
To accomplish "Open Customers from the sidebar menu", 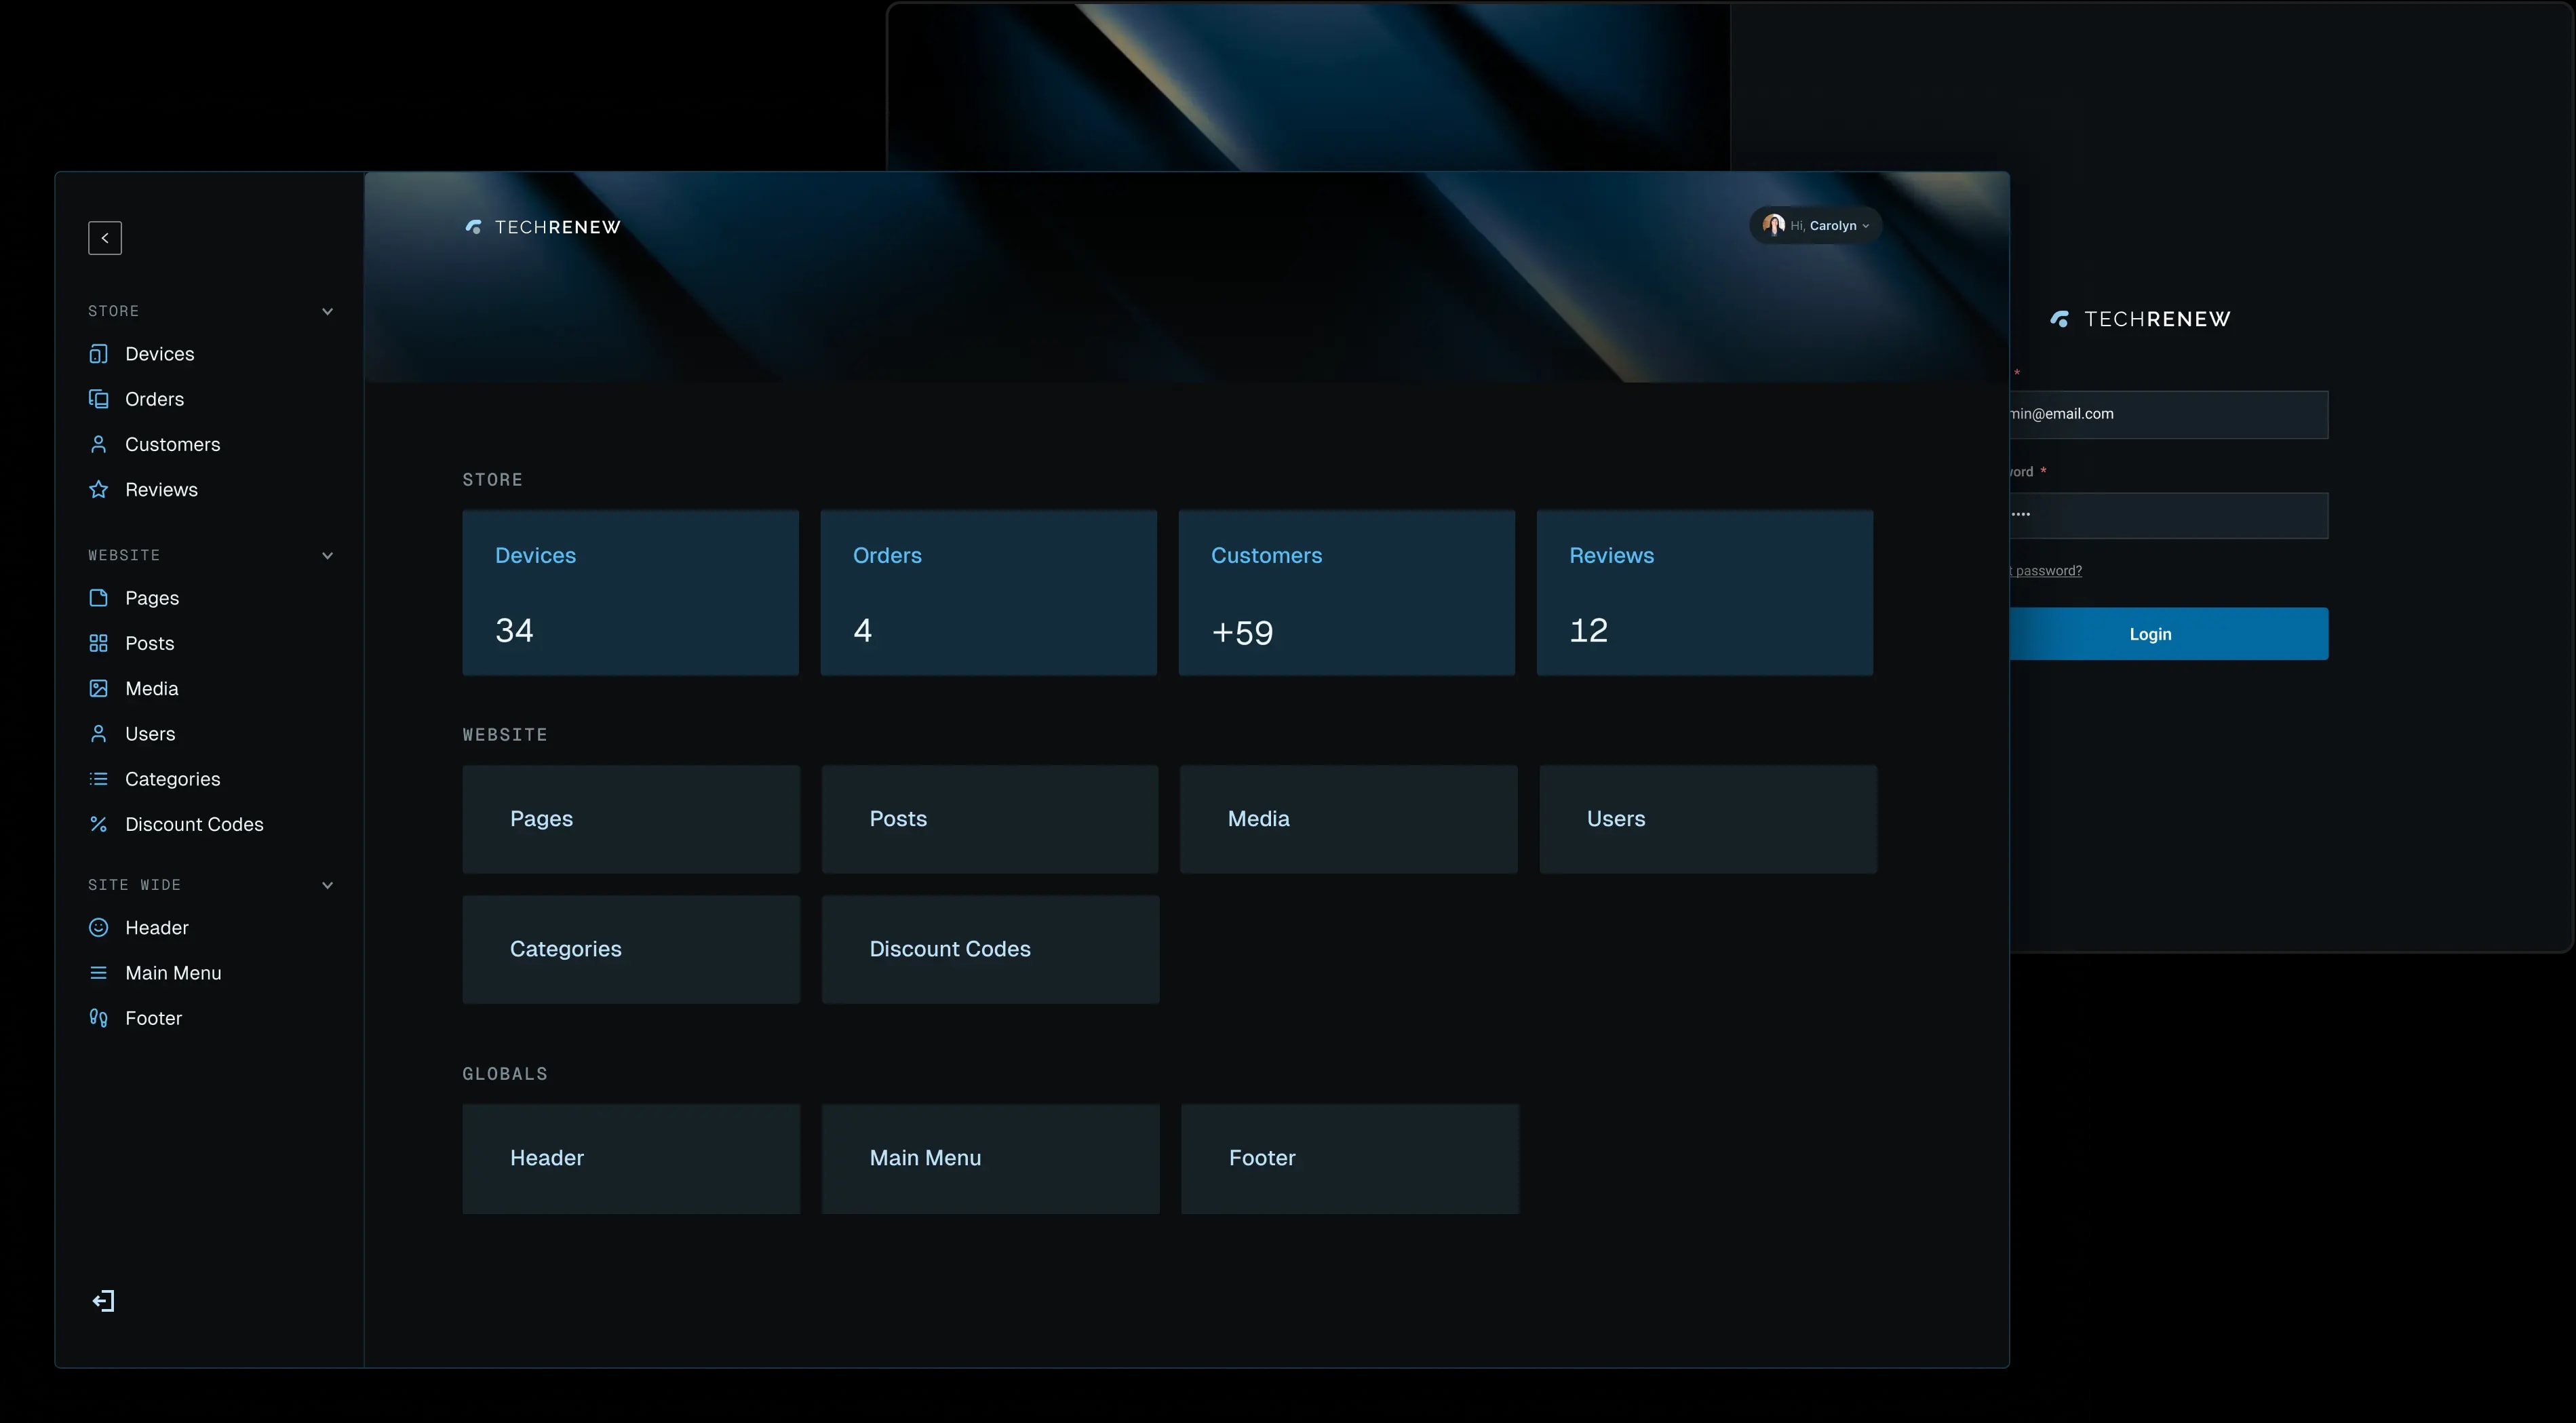I will click(172, 444).
